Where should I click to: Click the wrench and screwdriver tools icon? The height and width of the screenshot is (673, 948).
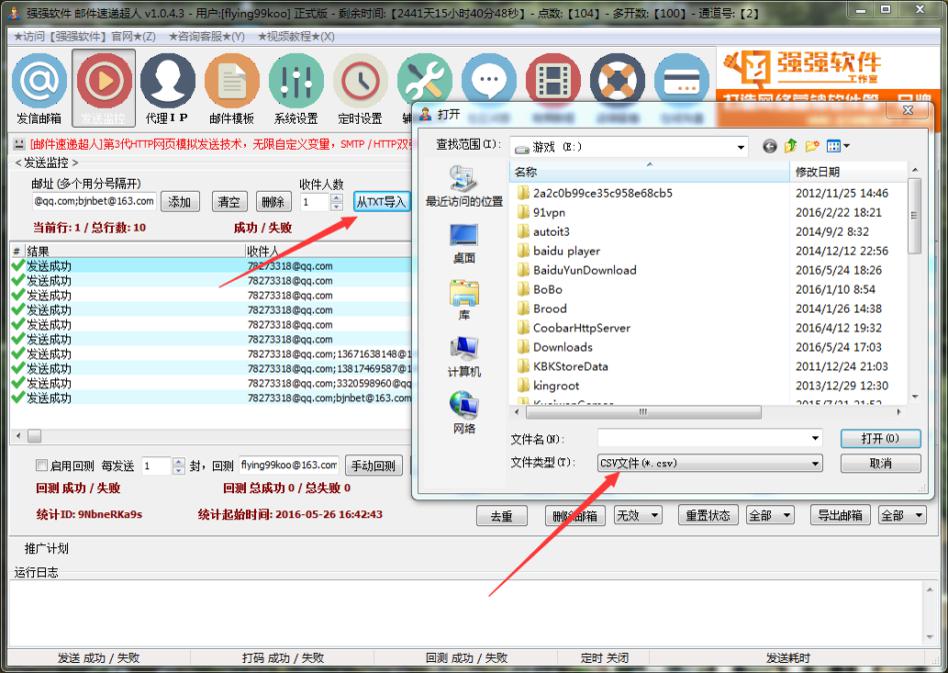424,80
